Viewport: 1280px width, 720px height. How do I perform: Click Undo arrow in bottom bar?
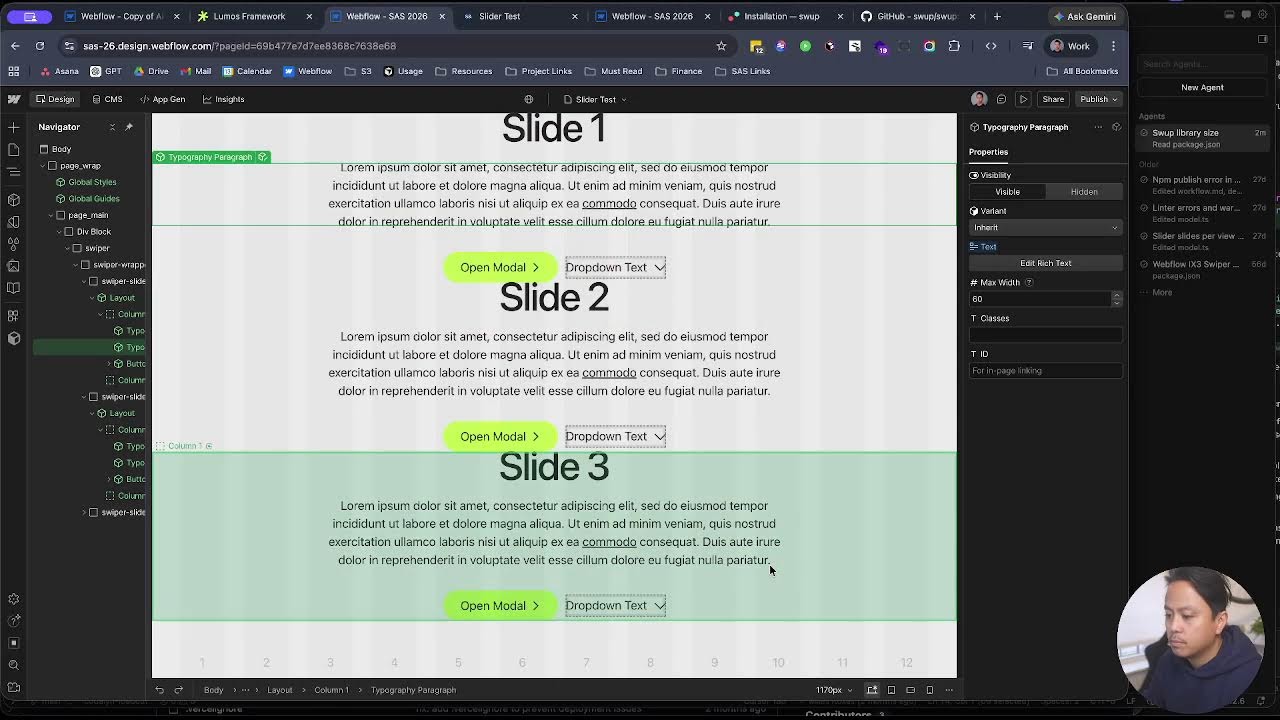point(159,690)
